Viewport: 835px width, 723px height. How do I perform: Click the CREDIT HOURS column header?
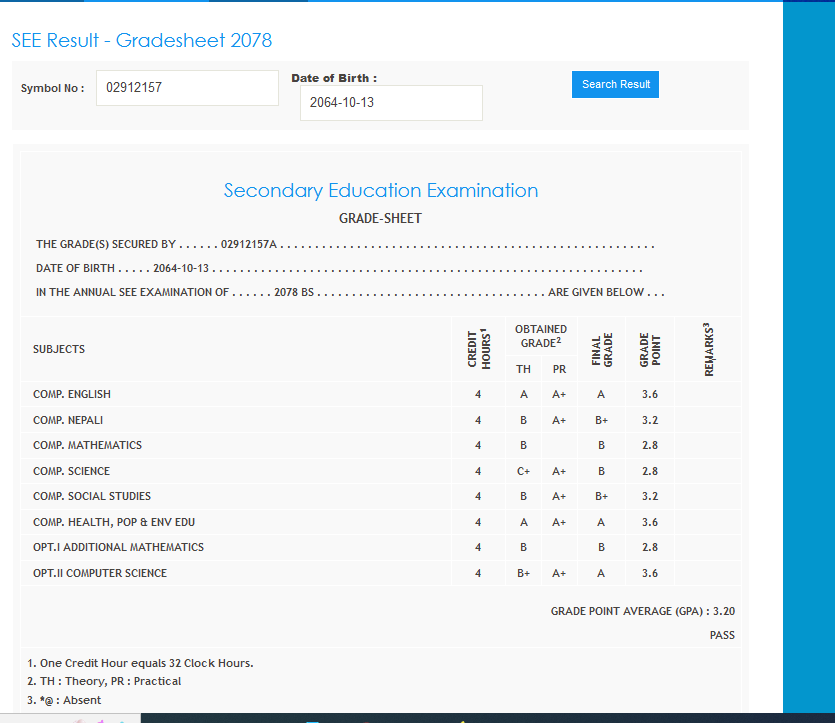(x=478, y=349)
